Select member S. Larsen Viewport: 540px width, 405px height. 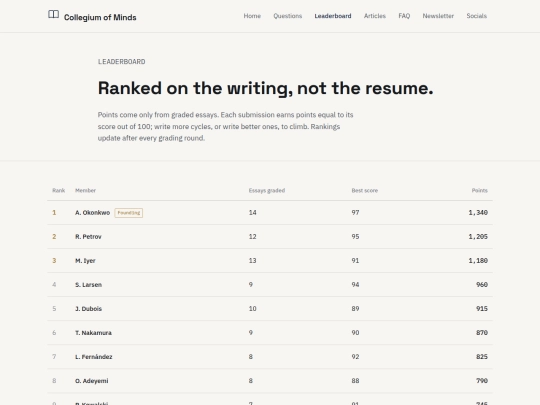click(x=88, y=285)
